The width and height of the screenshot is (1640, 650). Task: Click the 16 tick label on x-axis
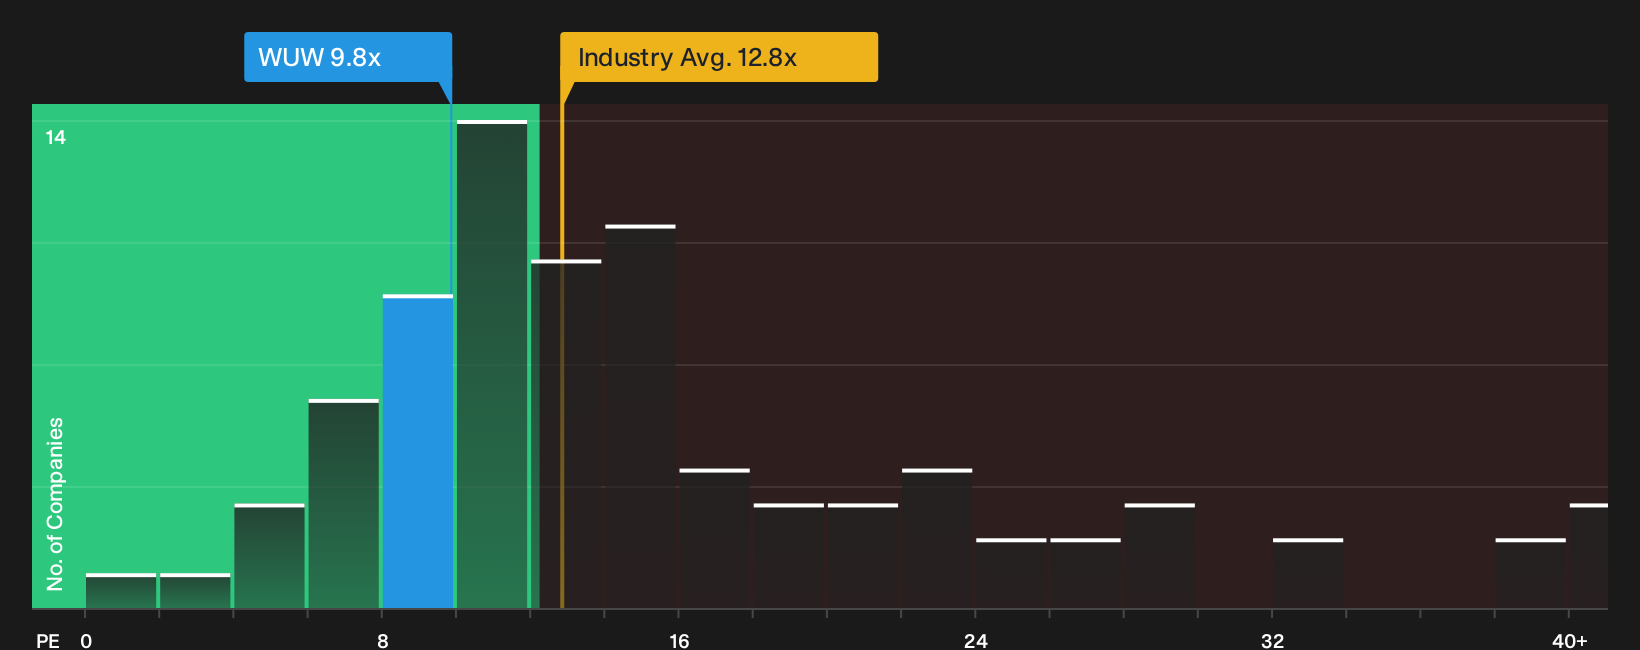(679, 640)
